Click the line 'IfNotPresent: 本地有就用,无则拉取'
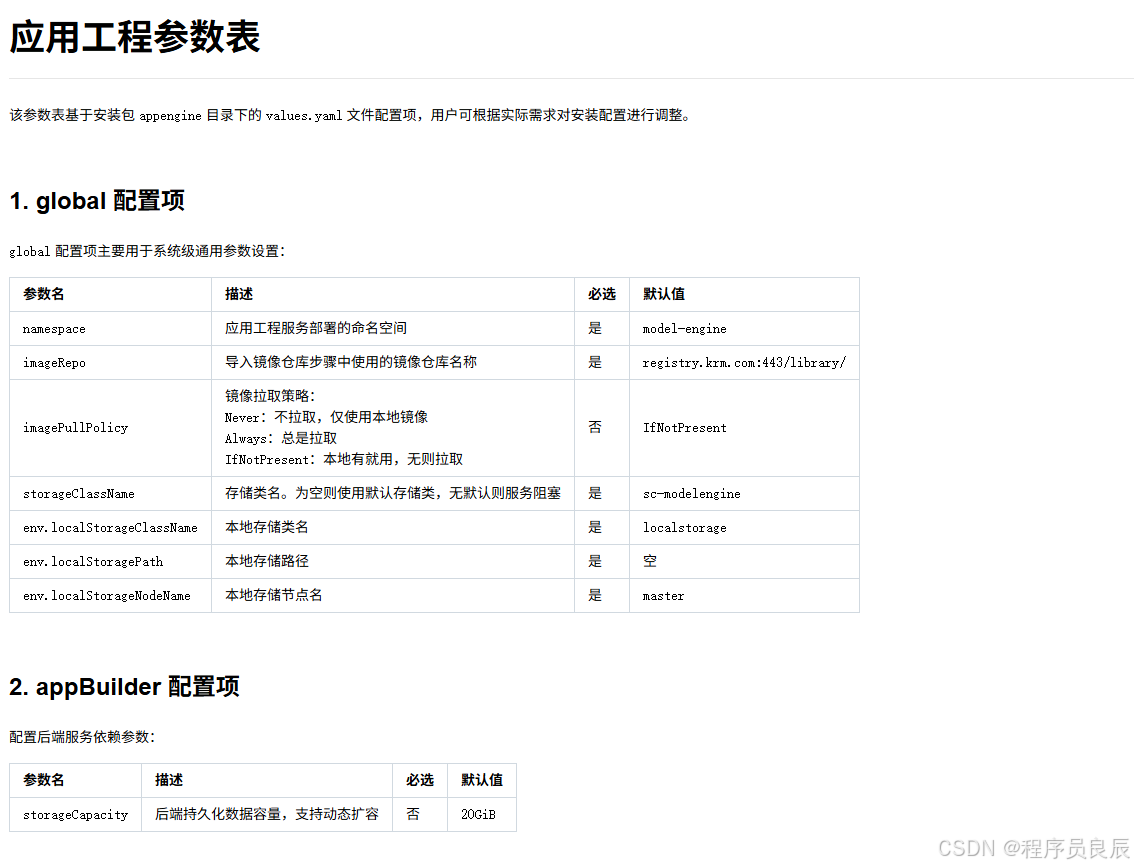The image size is (1134, 868). (344, 459)
